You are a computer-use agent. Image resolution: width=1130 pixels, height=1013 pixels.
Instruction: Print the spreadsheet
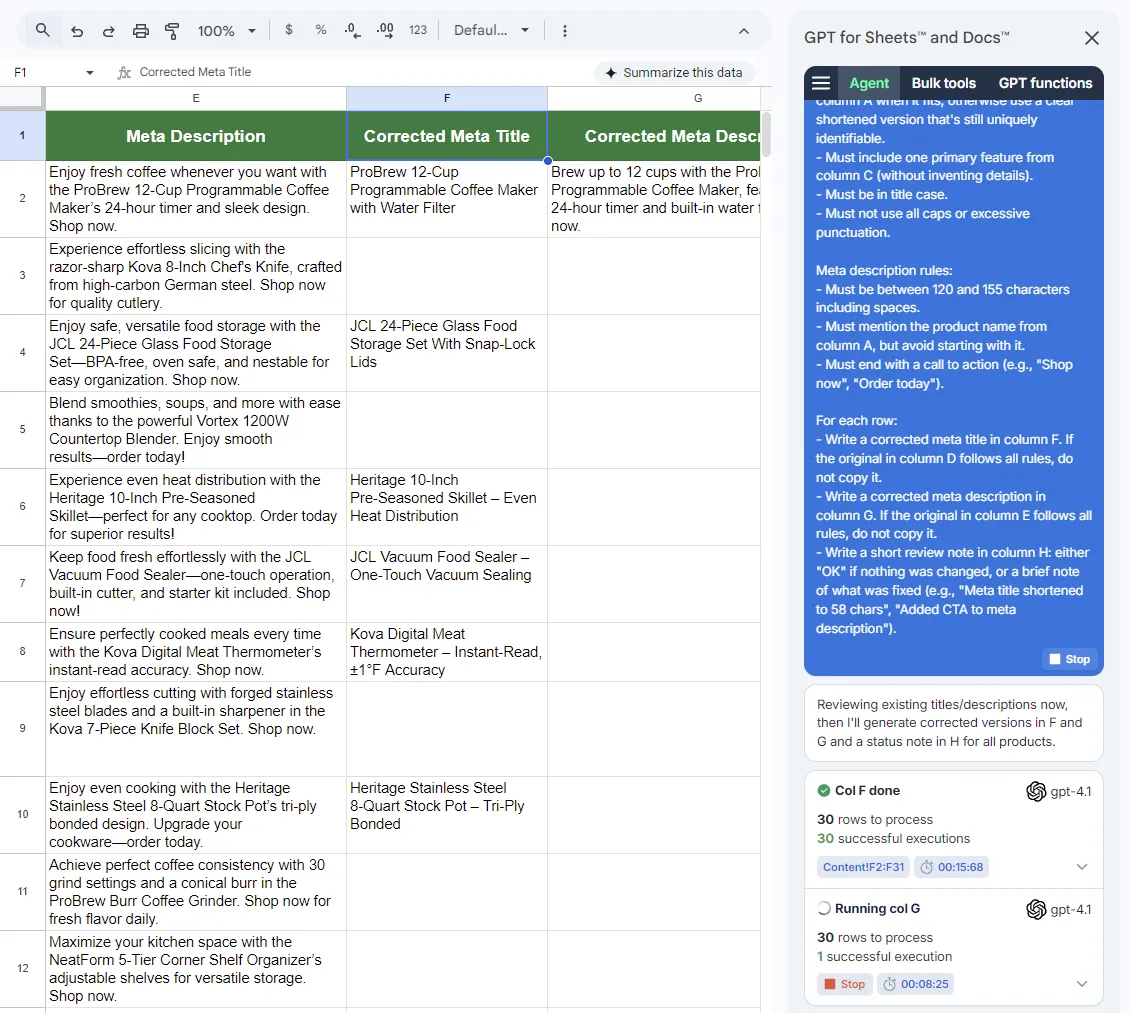pos(141,31)
